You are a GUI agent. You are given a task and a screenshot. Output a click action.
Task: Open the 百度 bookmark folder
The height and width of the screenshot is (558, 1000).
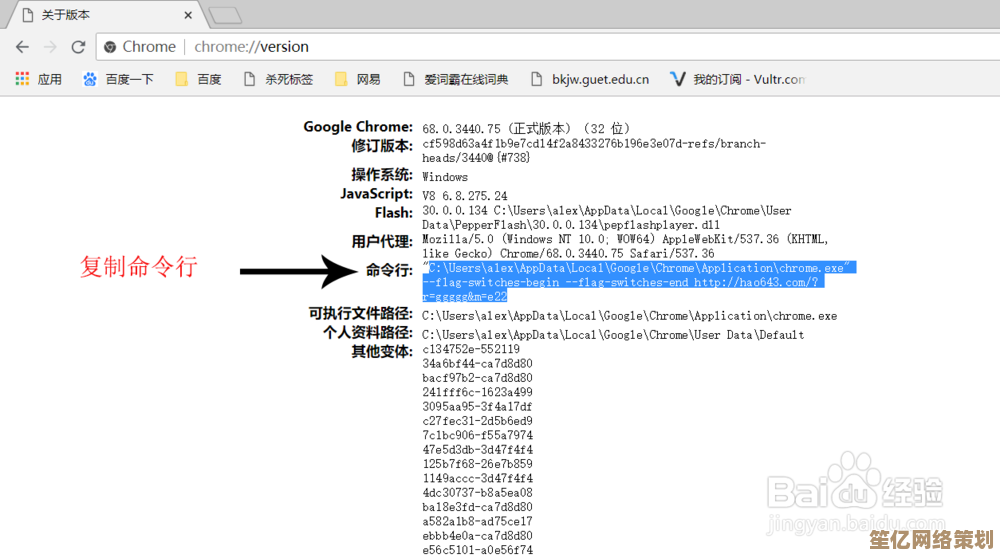tap(198, 79)
